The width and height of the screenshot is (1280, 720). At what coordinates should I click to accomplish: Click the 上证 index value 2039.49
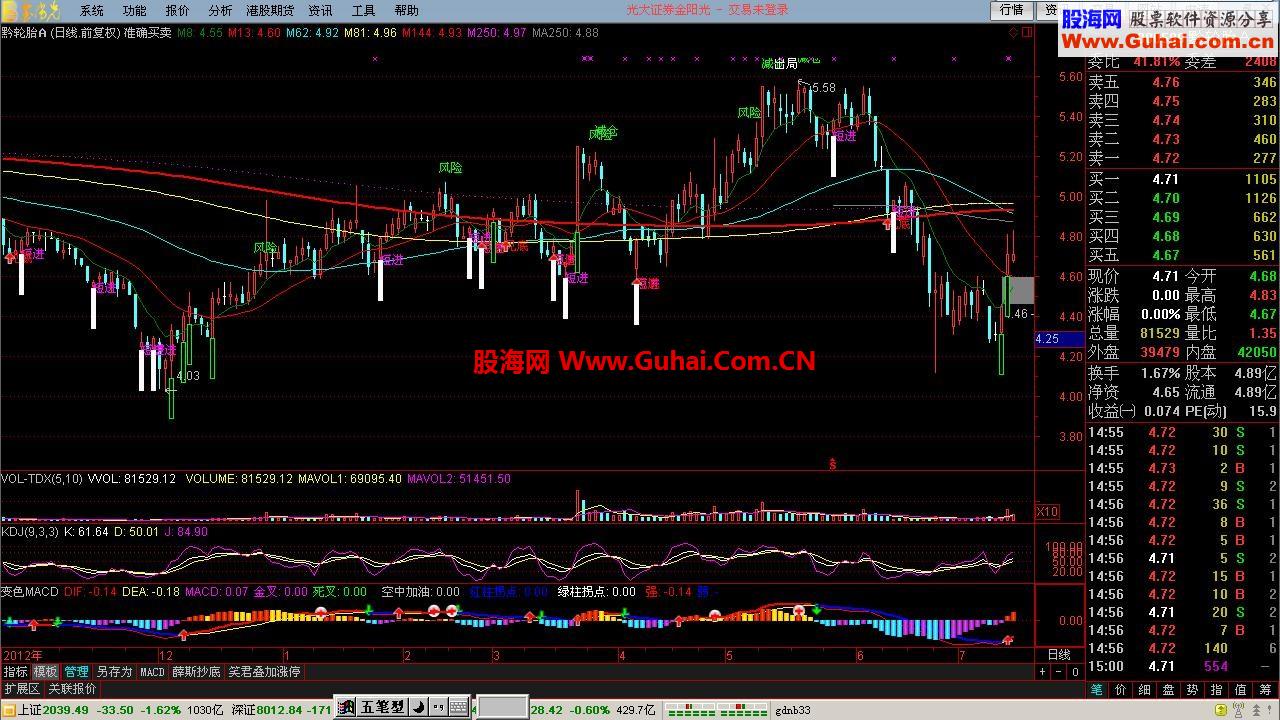66,710
